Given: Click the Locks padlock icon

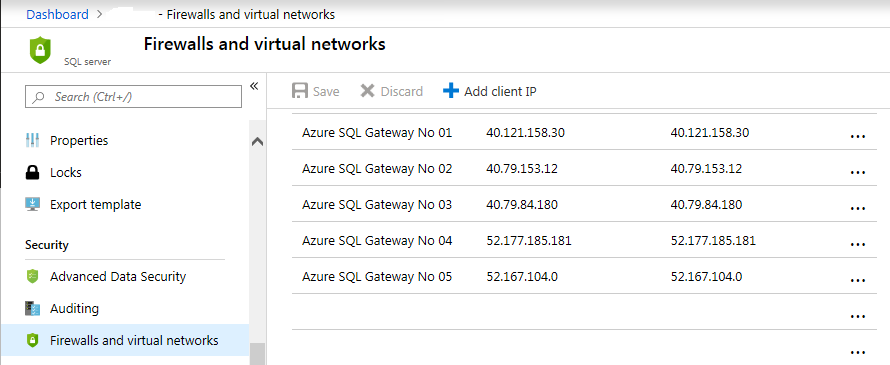Looking at the screenshot, I should [x=32, y=173].
